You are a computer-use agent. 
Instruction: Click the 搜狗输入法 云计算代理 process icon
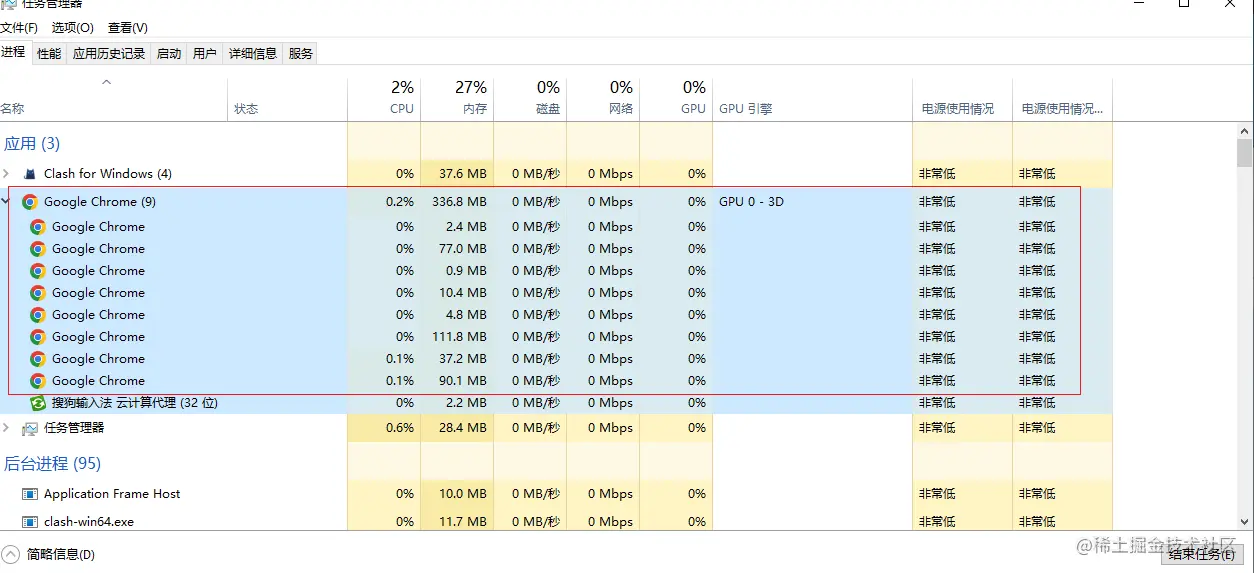(38, 403)
